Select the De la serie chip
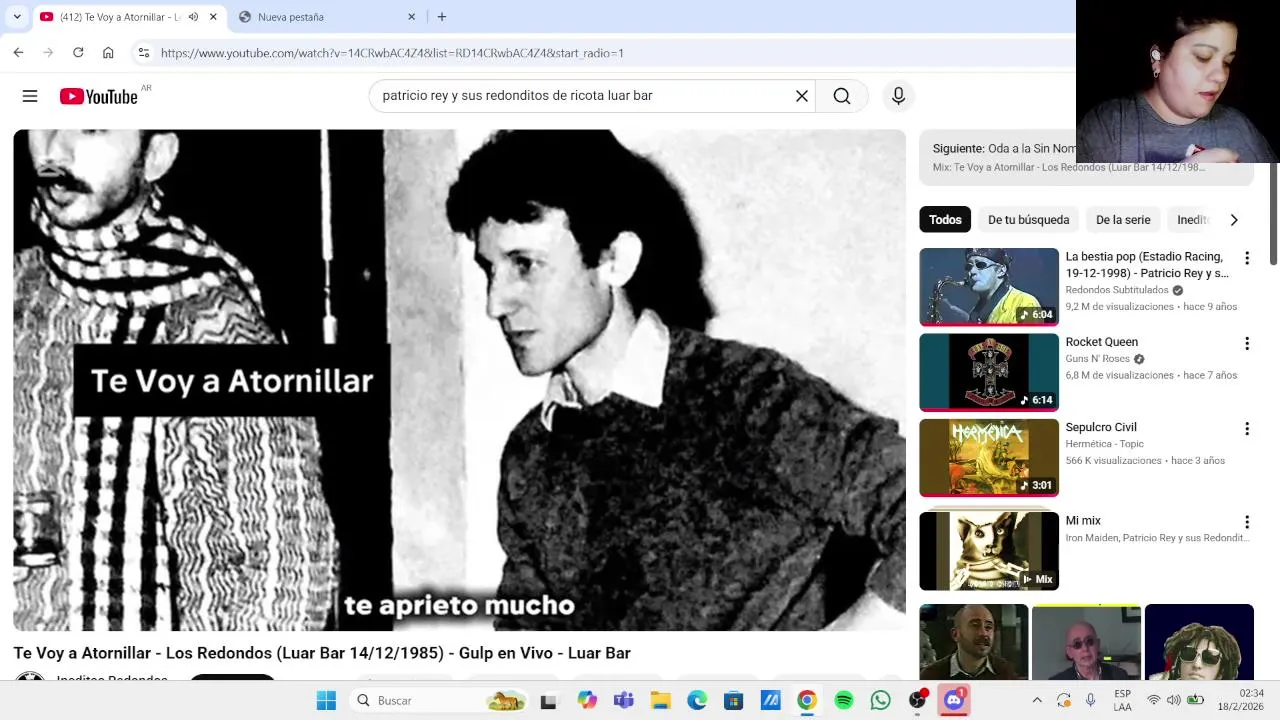The width and height of the screenshot is (1280, 720). coord(1123,220)
